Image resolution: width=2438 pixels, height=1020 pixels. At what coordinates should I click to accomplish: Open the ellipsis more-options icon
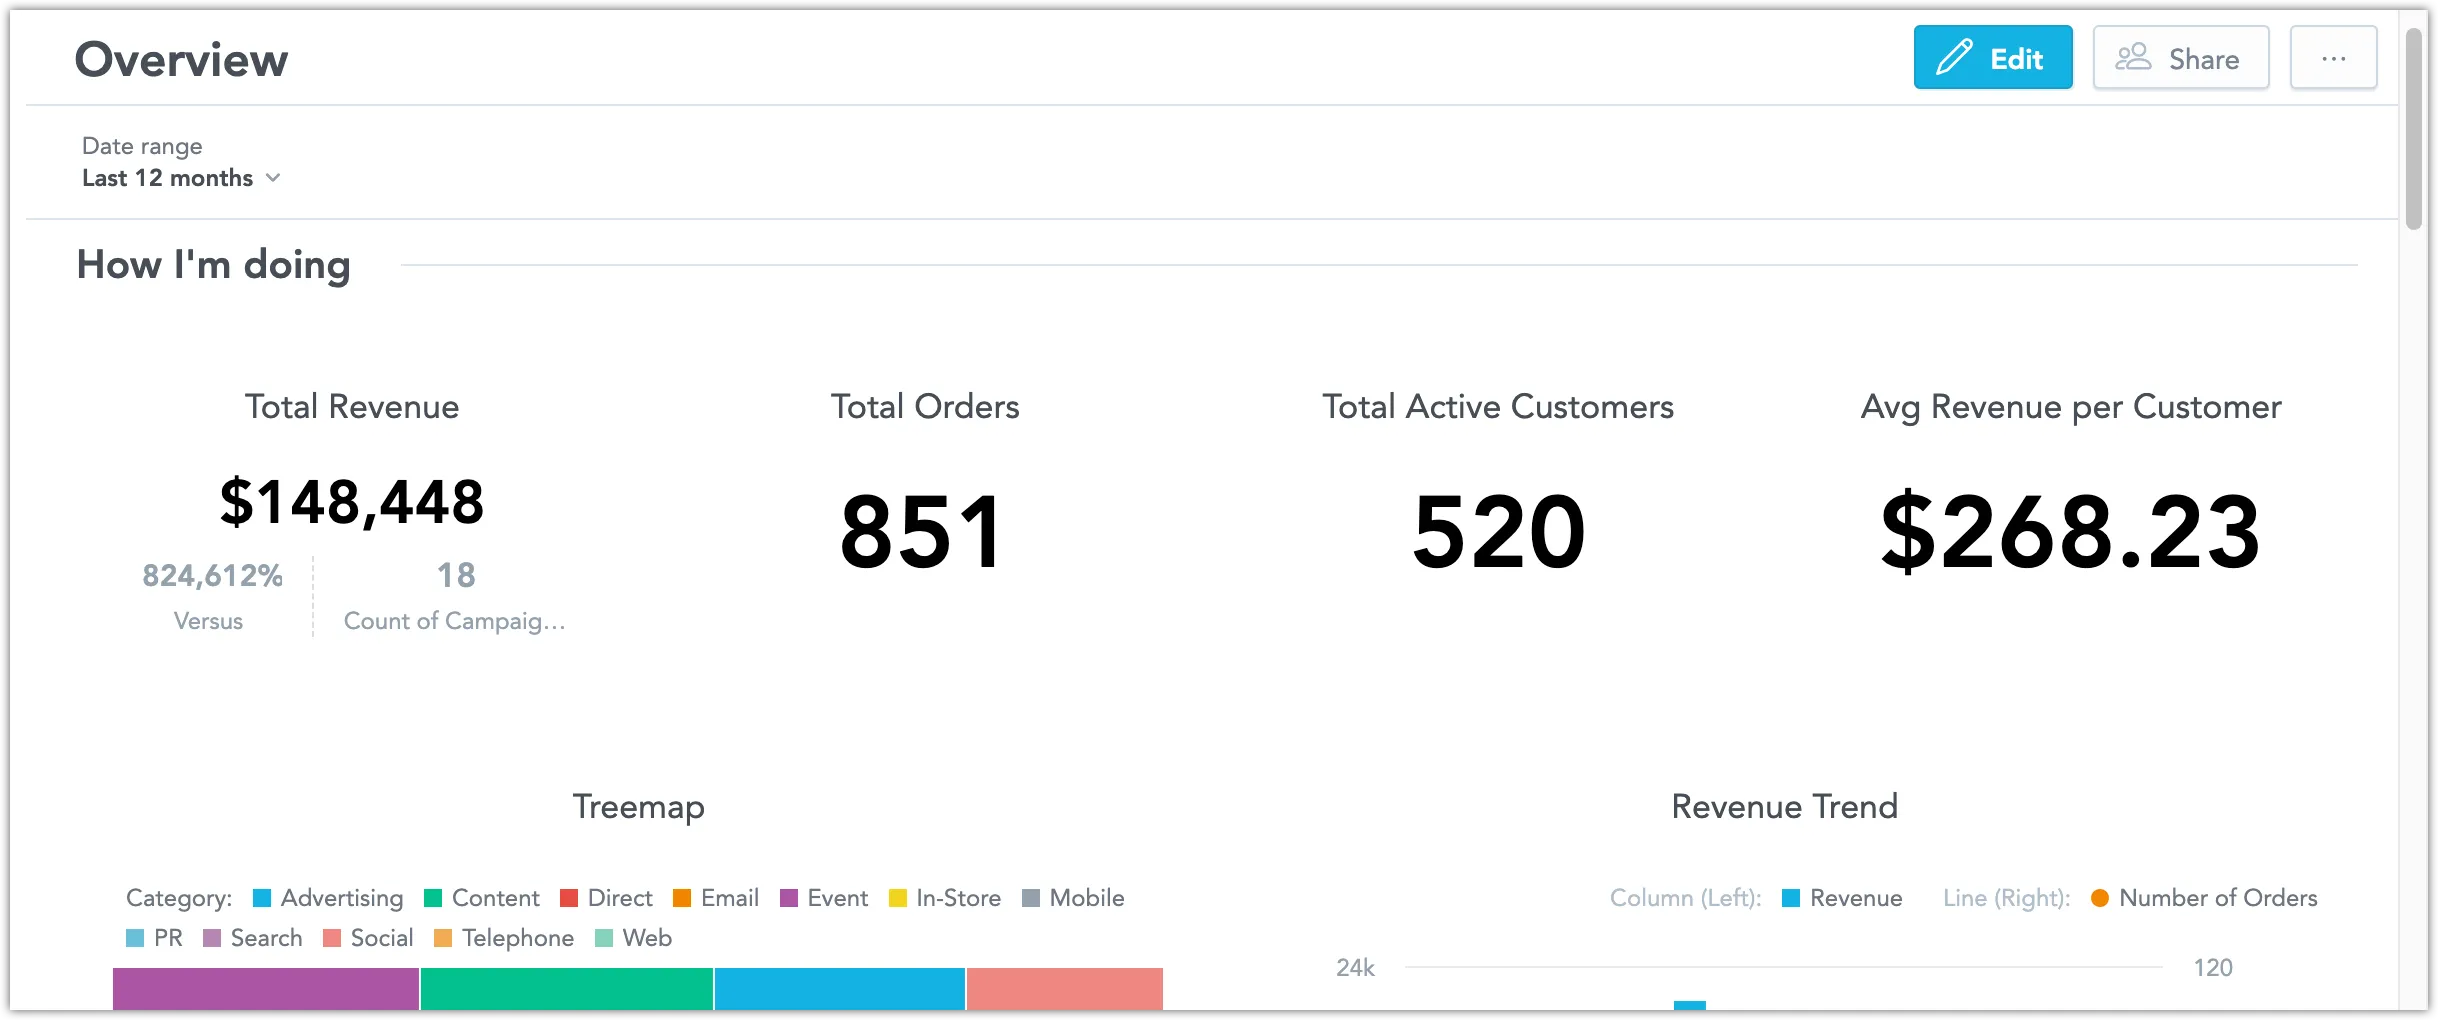click(x=2334, y=57)
